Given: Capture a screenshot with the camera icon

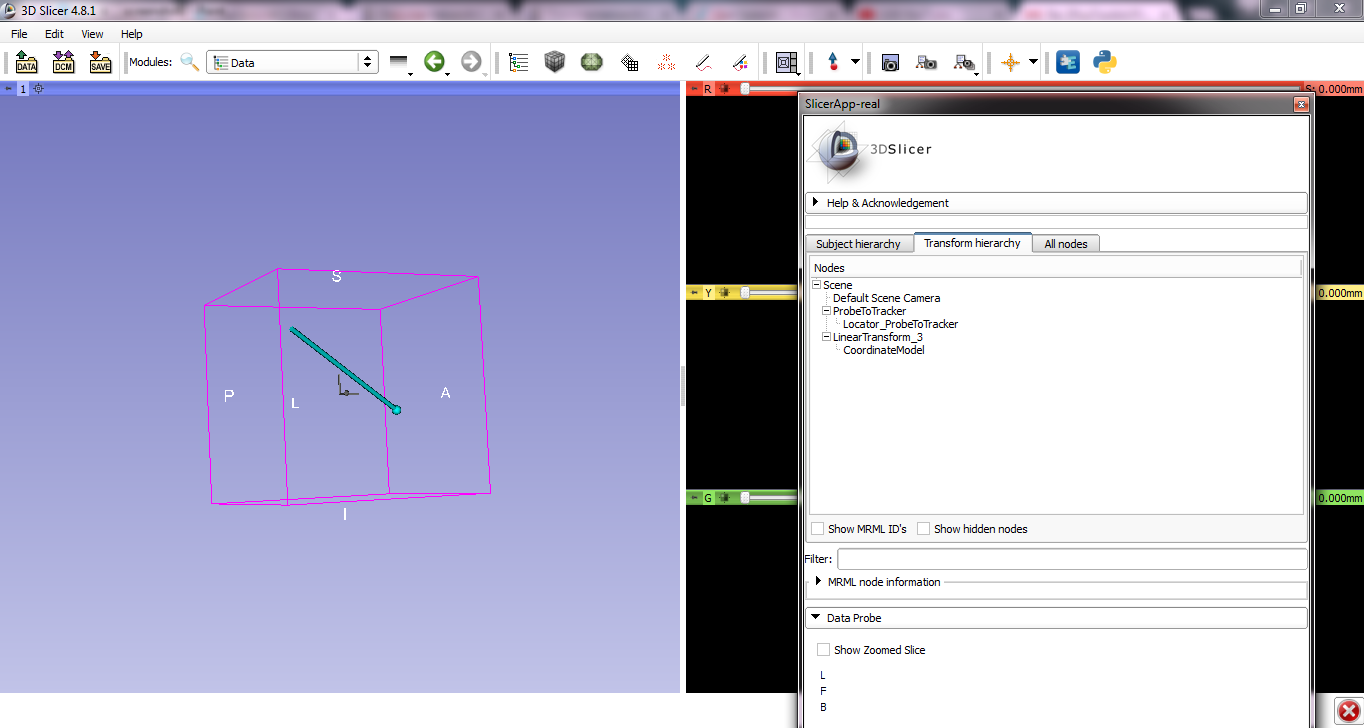Looking at the screenshot, I should tap(890, 62).
